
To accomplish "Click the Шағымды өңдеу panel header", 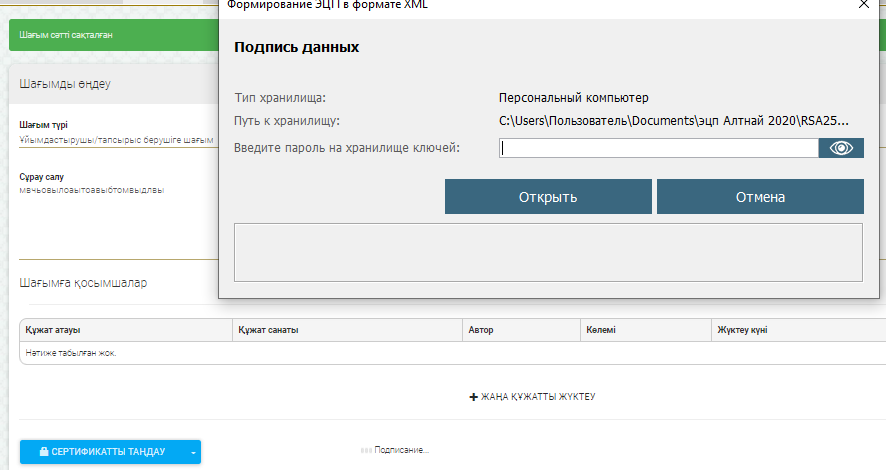I will pos(65,83).
